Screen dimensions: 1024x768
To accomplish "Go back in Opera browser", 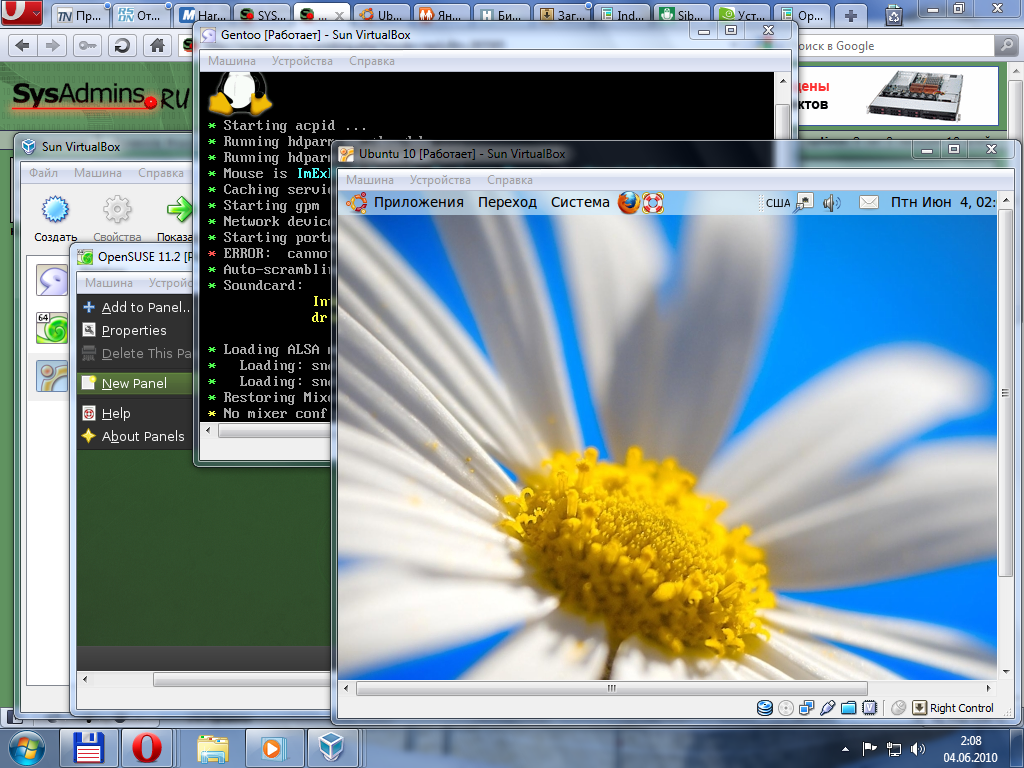I will tap(22, 45).
